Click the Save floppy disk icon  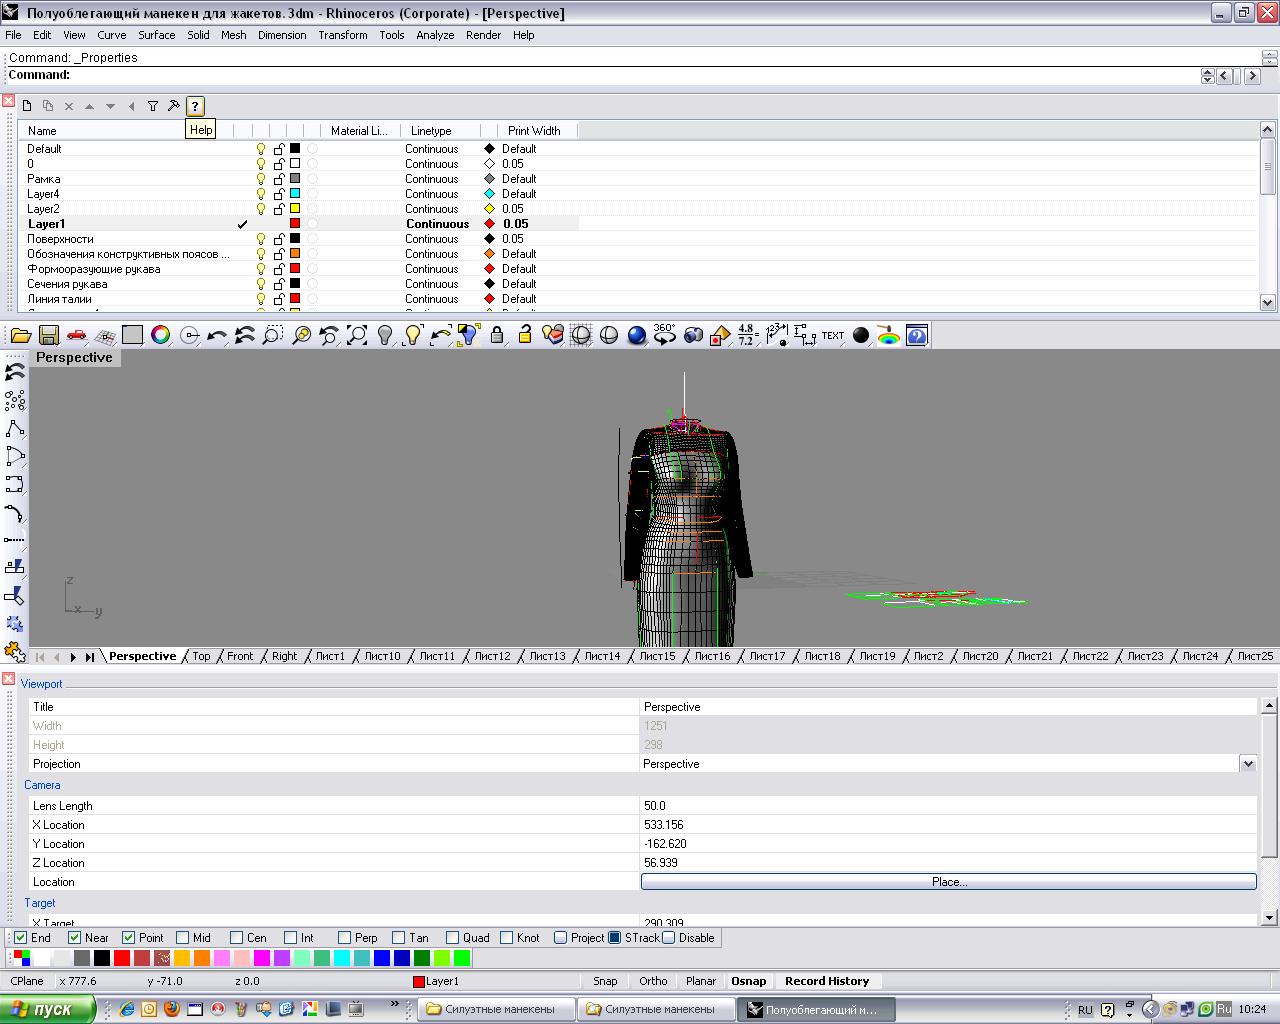(x=48, y=336)
